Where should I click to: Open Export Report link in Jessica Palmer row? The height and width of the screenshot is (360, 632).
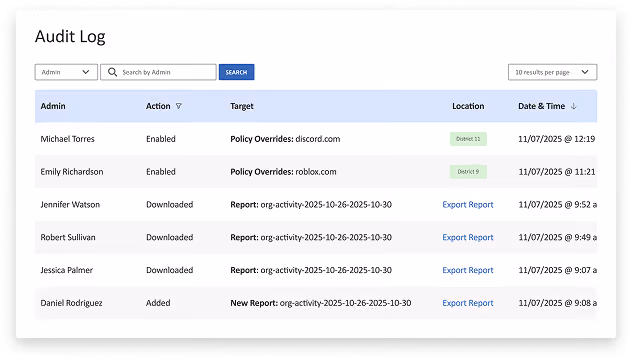[x=468, y=270]
